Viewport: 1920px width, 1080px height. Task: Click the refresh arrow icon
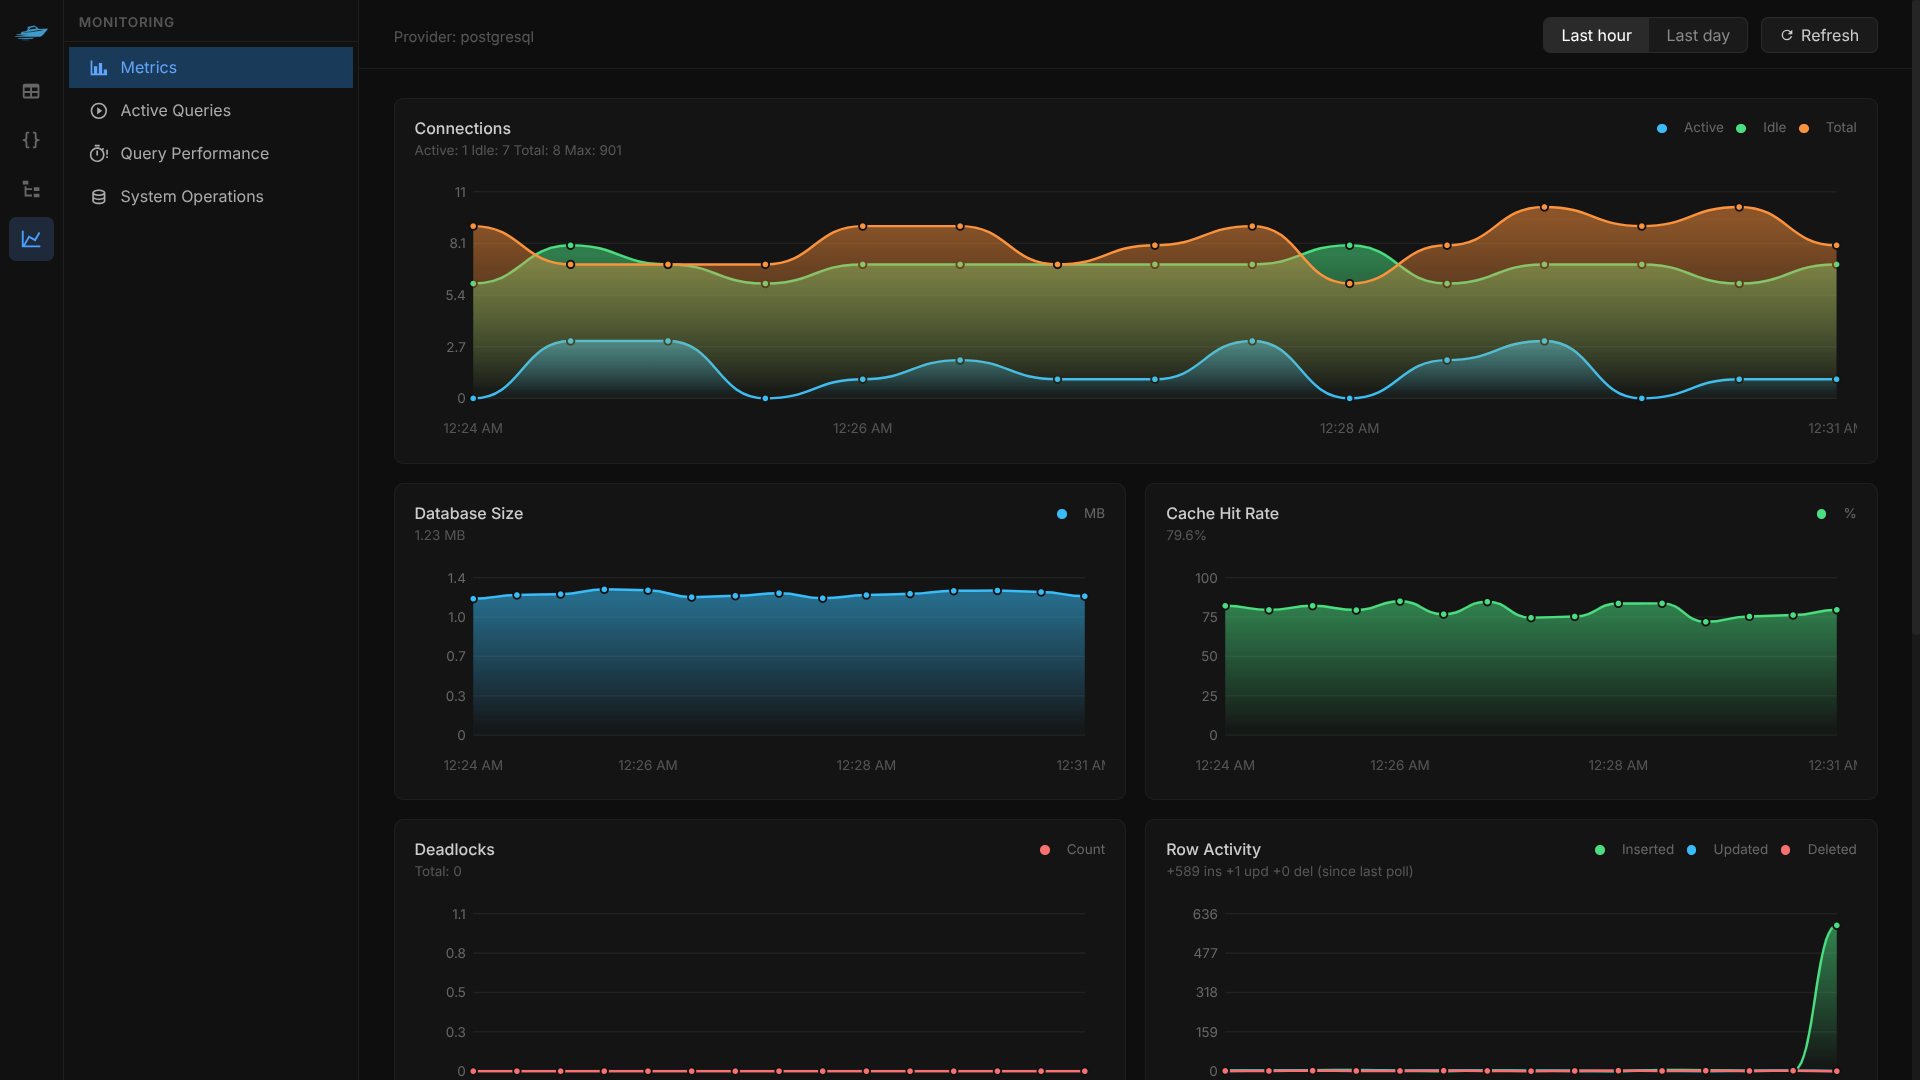tap(1786, 35)
